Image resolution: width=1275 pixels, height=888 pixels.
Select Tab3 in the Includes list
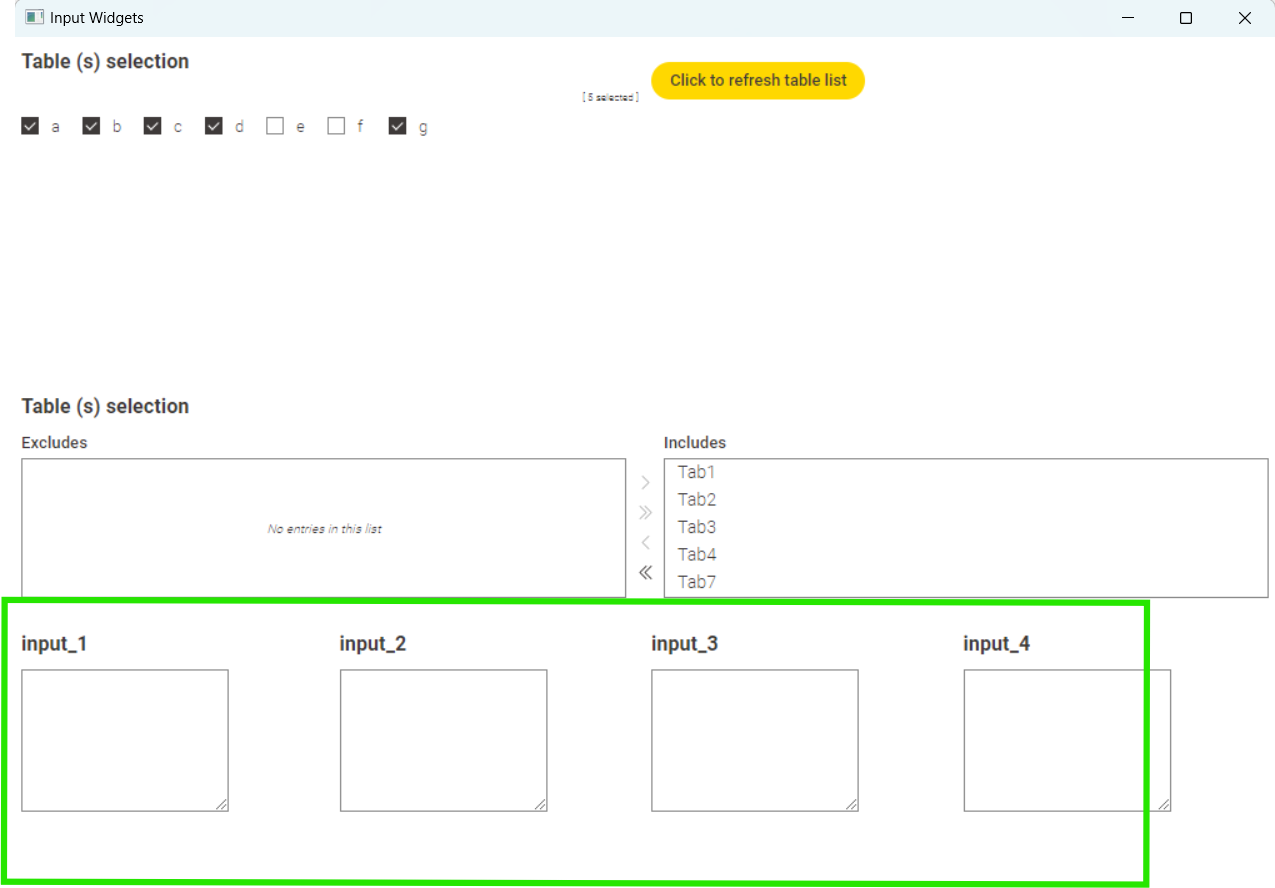click(697, 527)
